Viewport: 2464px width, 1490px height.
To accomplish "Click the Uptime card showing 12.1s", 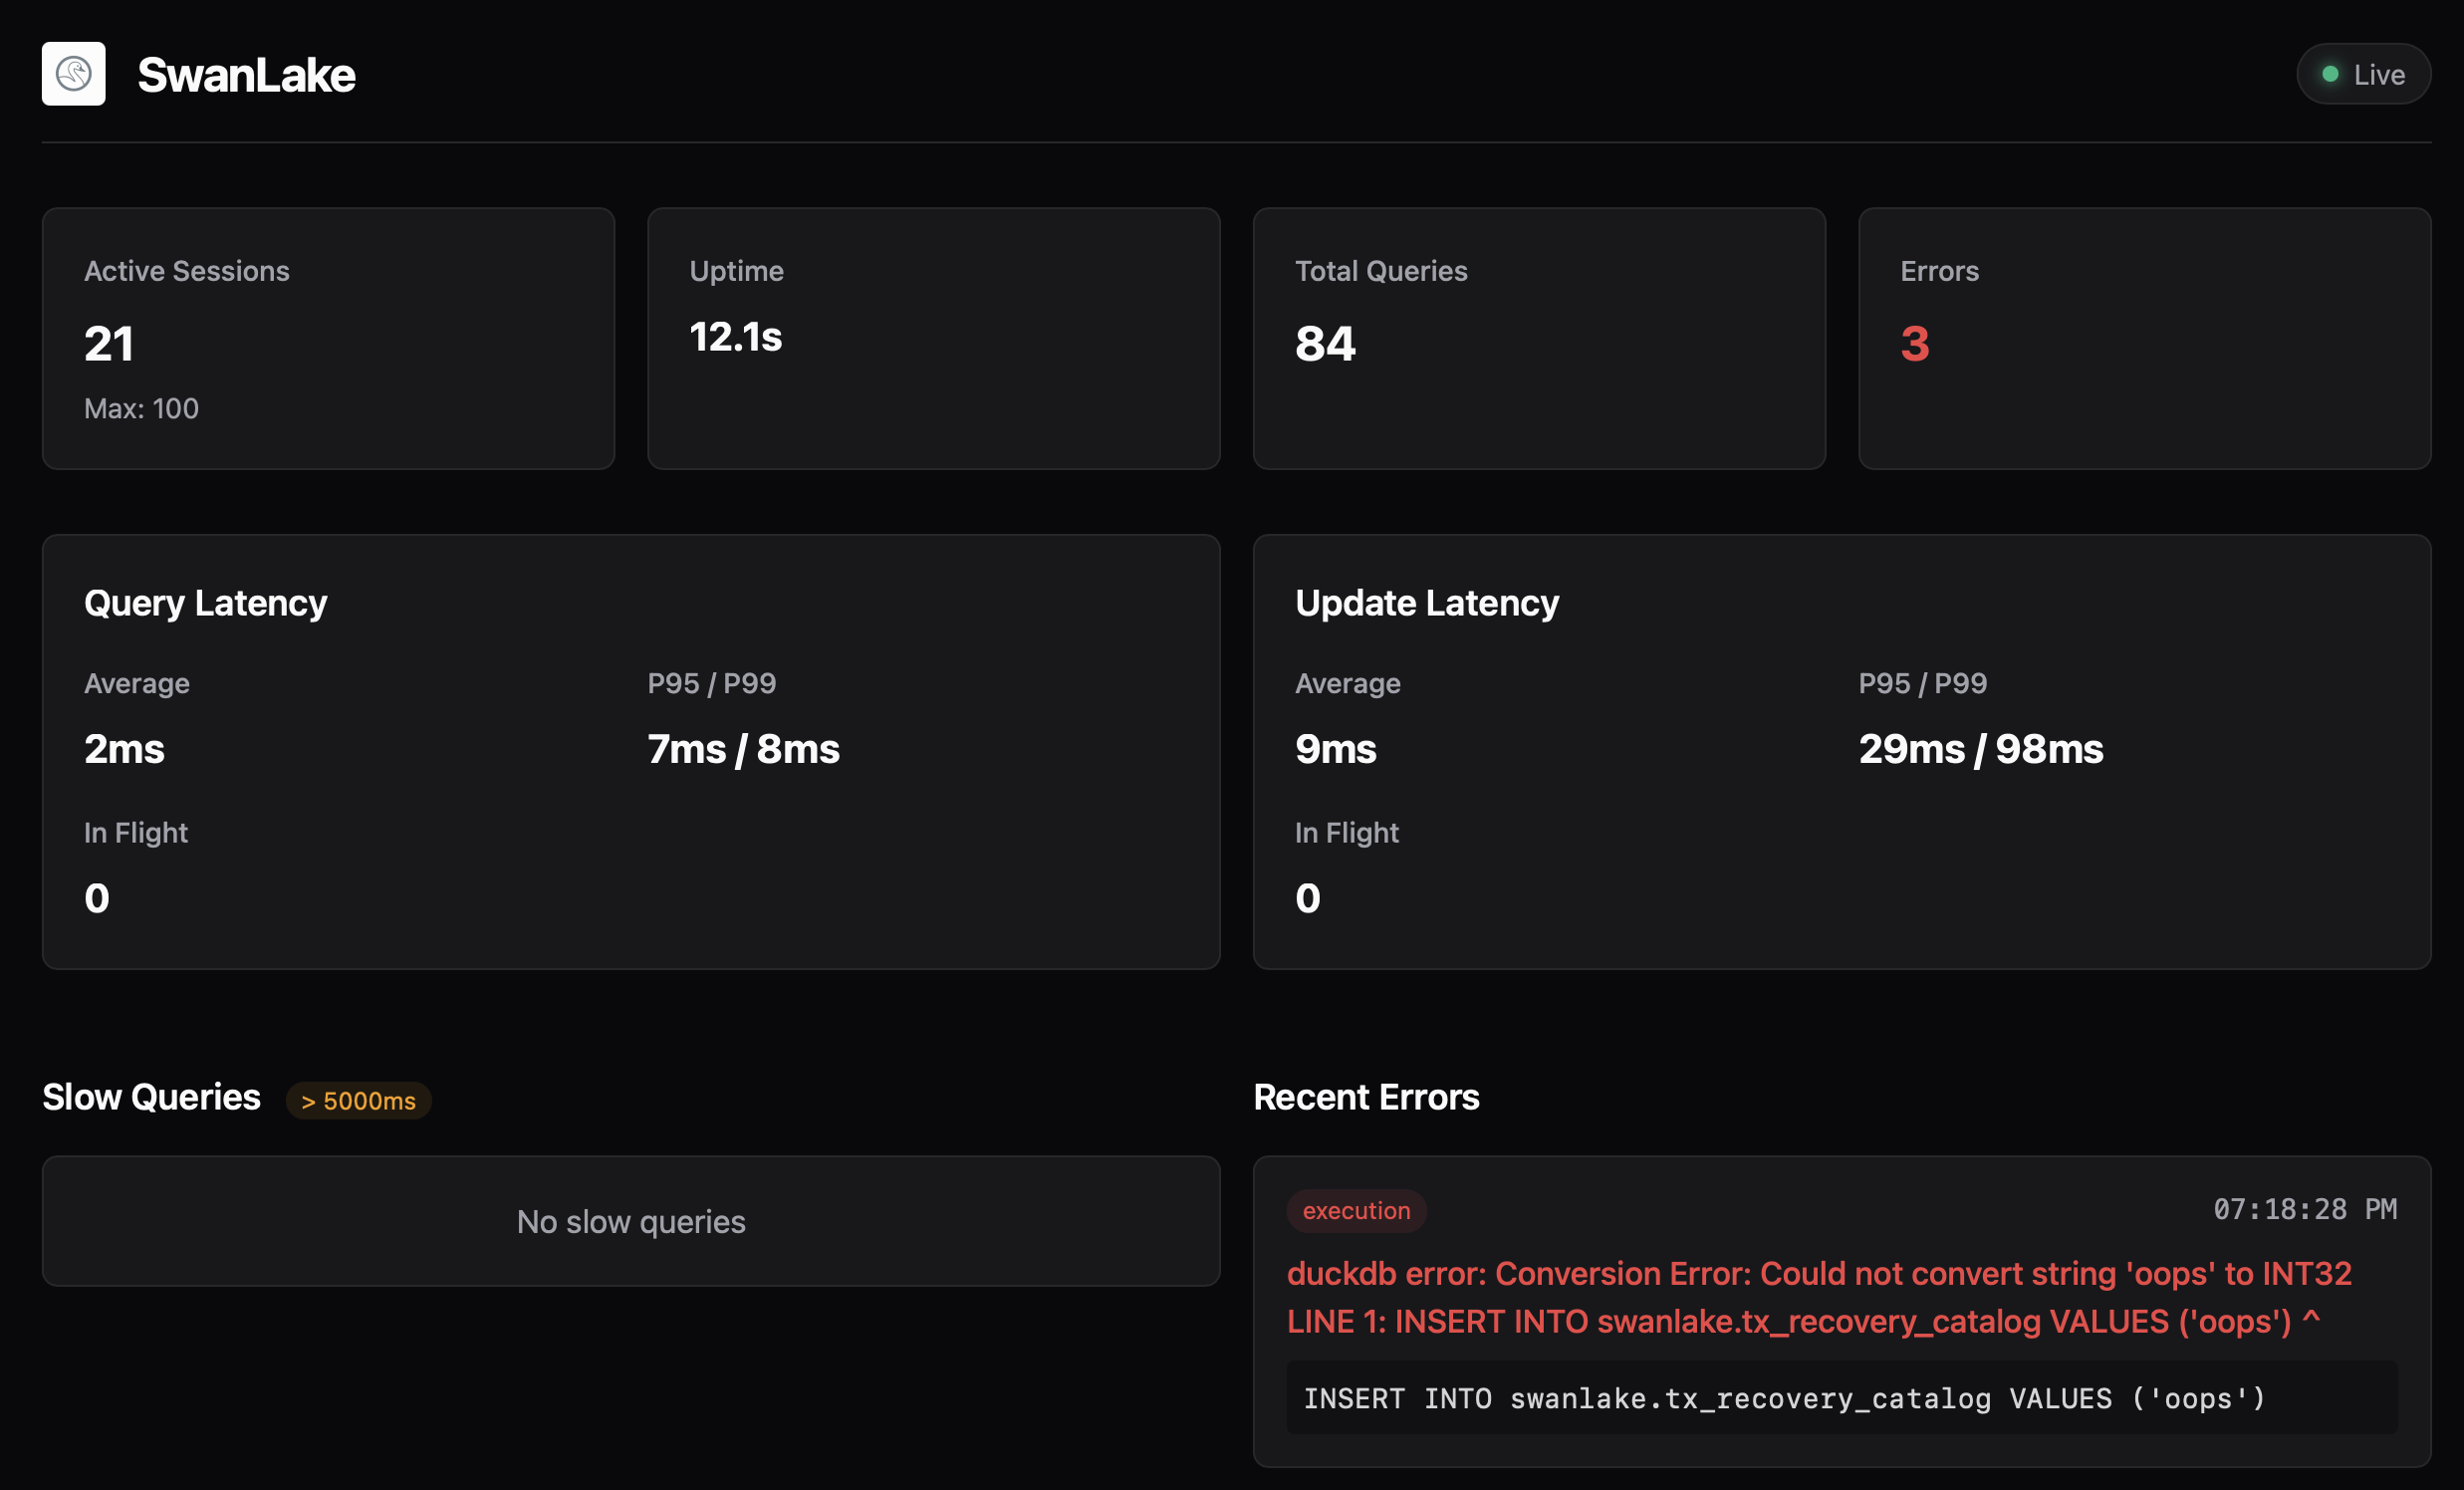I will click(x=933, y=339).
